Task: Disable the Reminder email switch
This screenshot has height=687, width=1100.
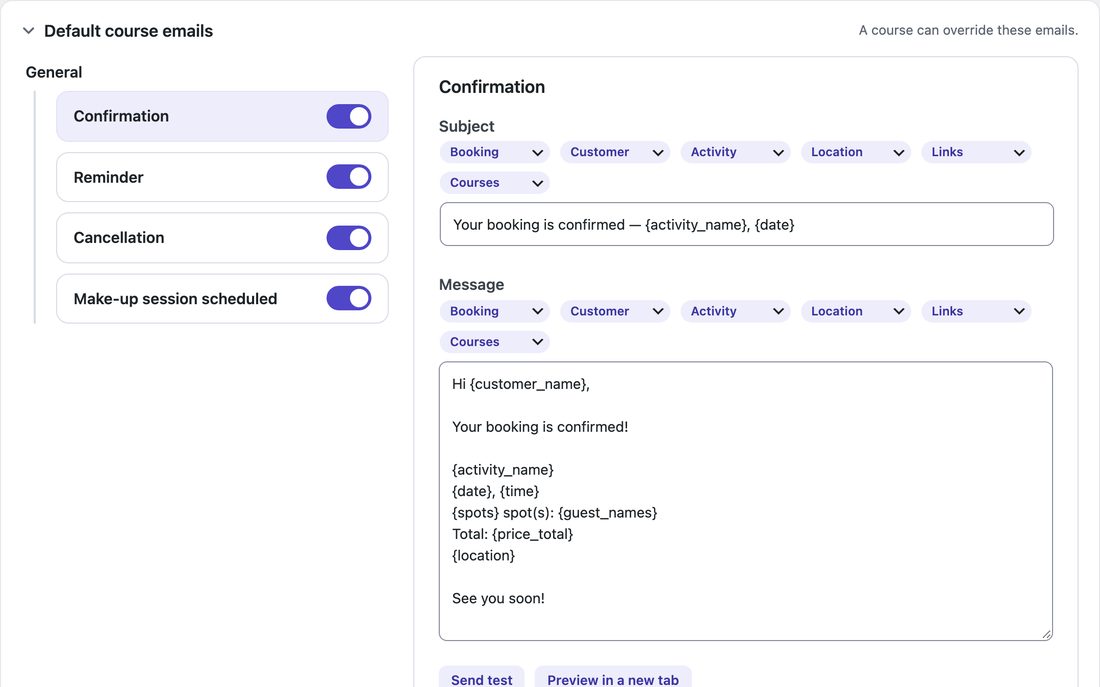Action: pos(349,177)
